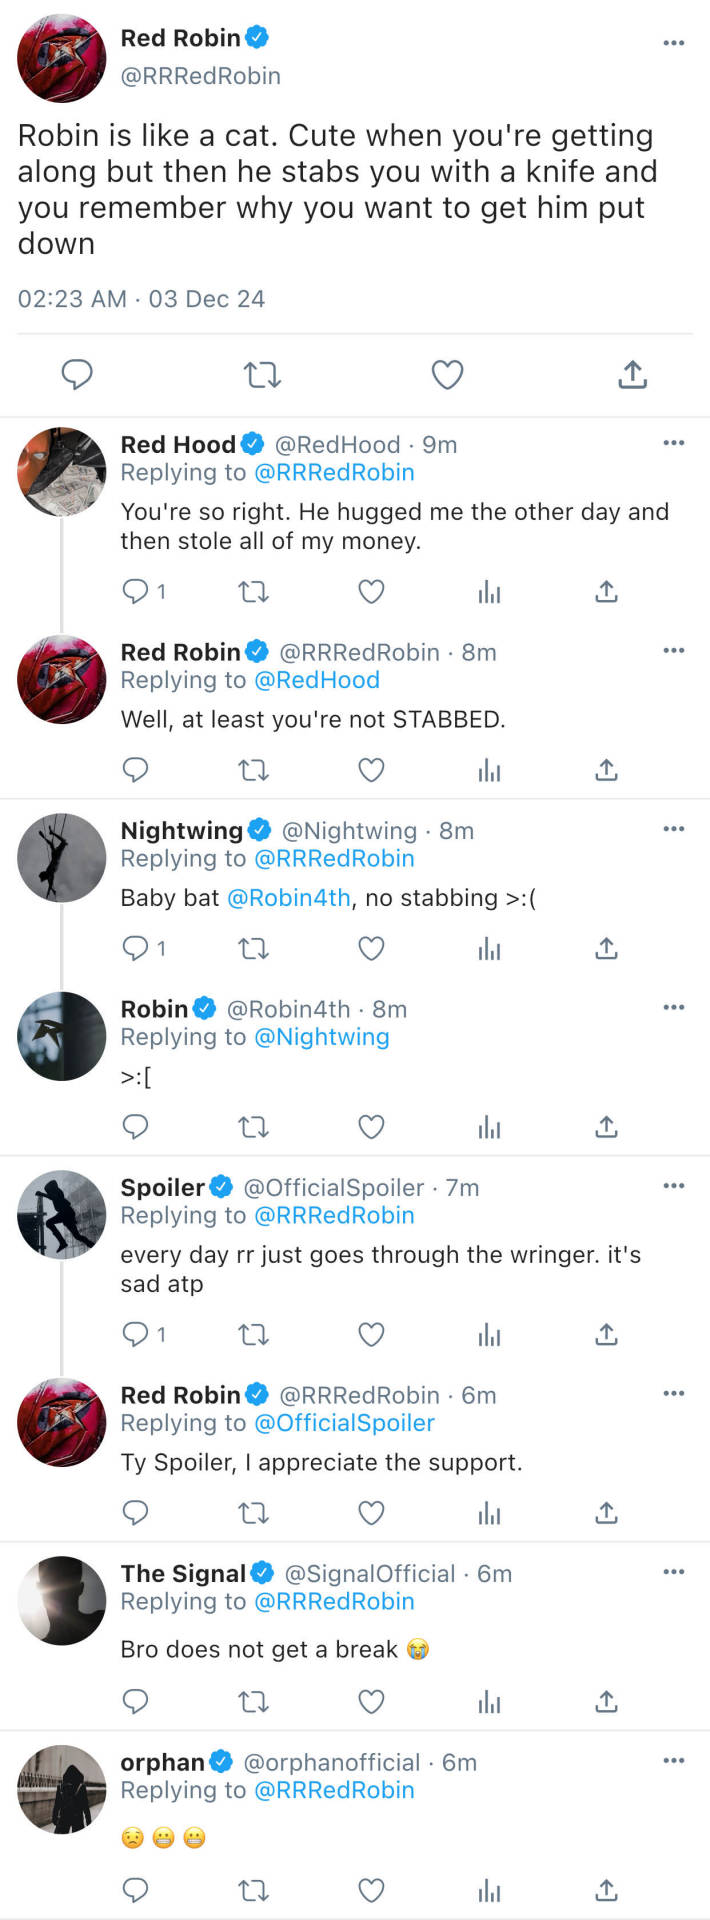This screenshot has width=710, height=1920.
Task: Open more options on orphan's reply
Action: coord(674,1760)
